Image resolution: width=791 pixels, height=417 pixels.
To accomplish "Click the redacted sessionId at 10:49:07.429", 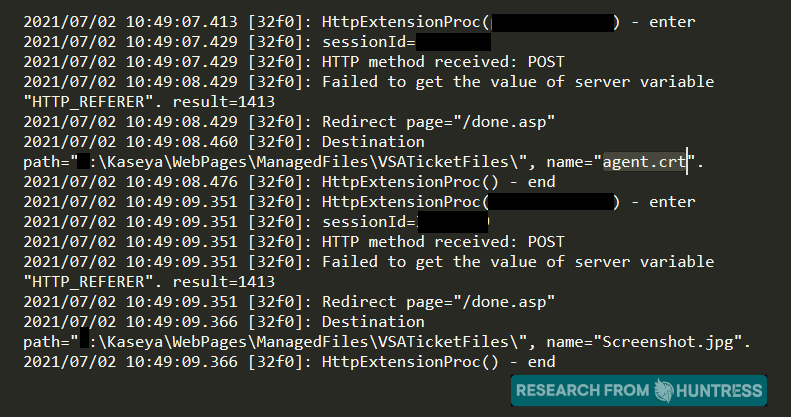I will coord(452,42).
